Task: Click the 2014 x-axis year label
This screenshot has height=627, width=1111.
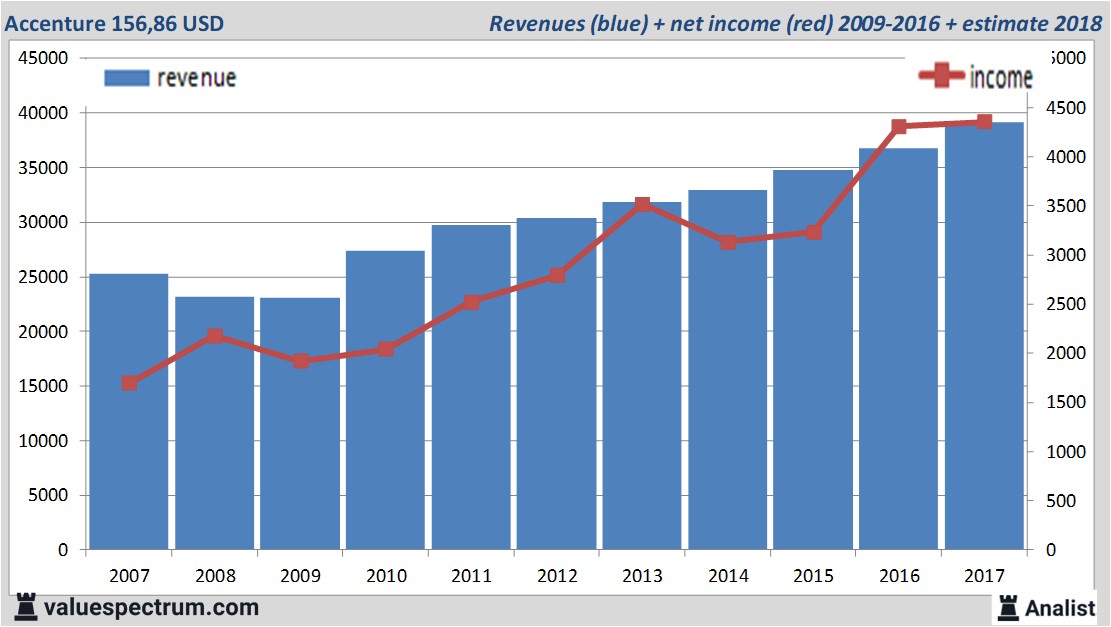Action: pos(727,577)
